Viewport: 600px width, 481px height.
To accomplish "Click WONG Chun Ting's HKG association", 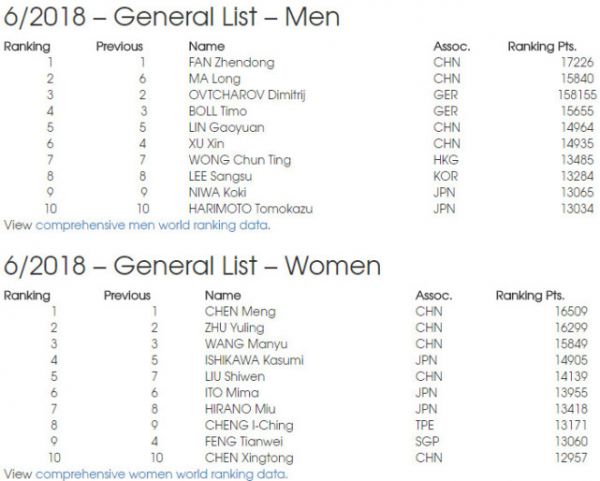I will [x=446, y=160].
